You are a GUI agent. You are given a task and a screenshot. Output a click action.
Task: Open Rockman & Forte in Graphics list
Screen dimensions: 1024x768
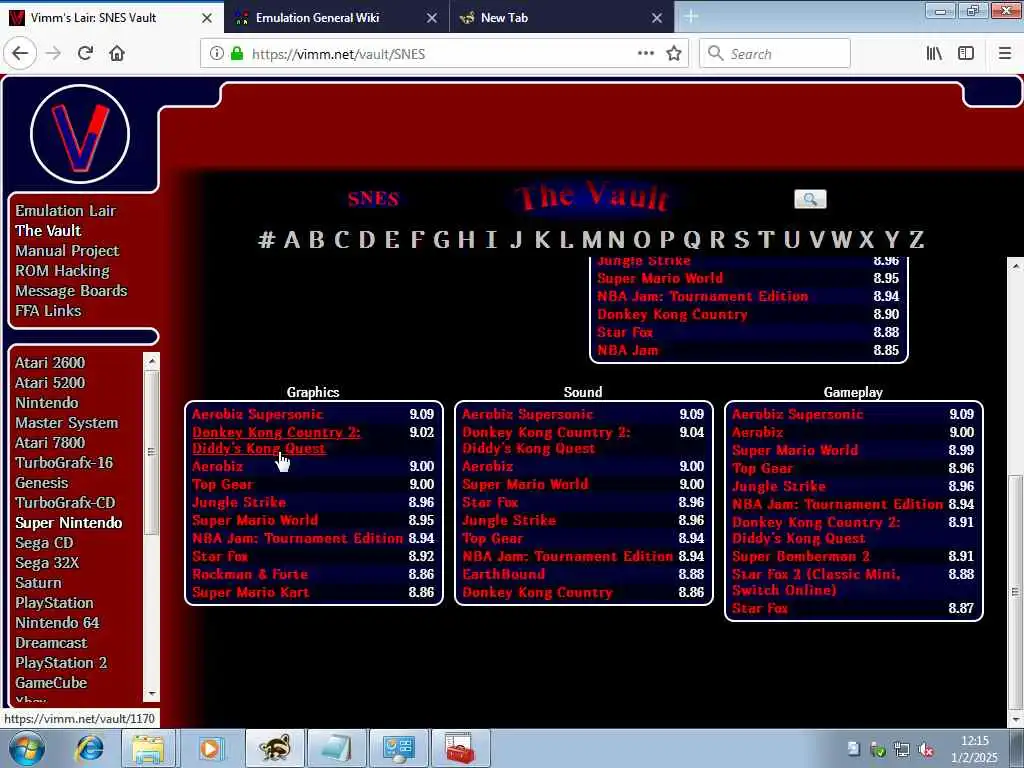pos(250,575)
